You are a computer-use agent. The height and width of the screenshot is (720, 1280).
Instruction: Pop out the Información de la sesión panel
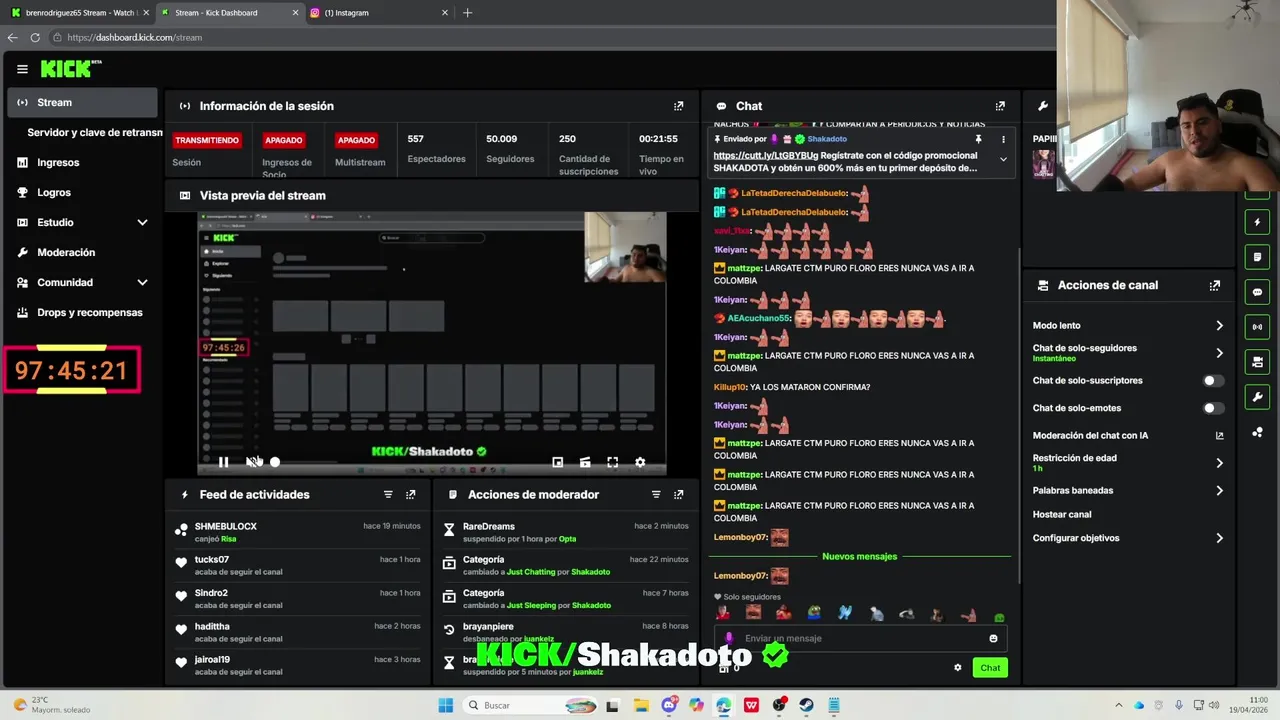[679, 106]
